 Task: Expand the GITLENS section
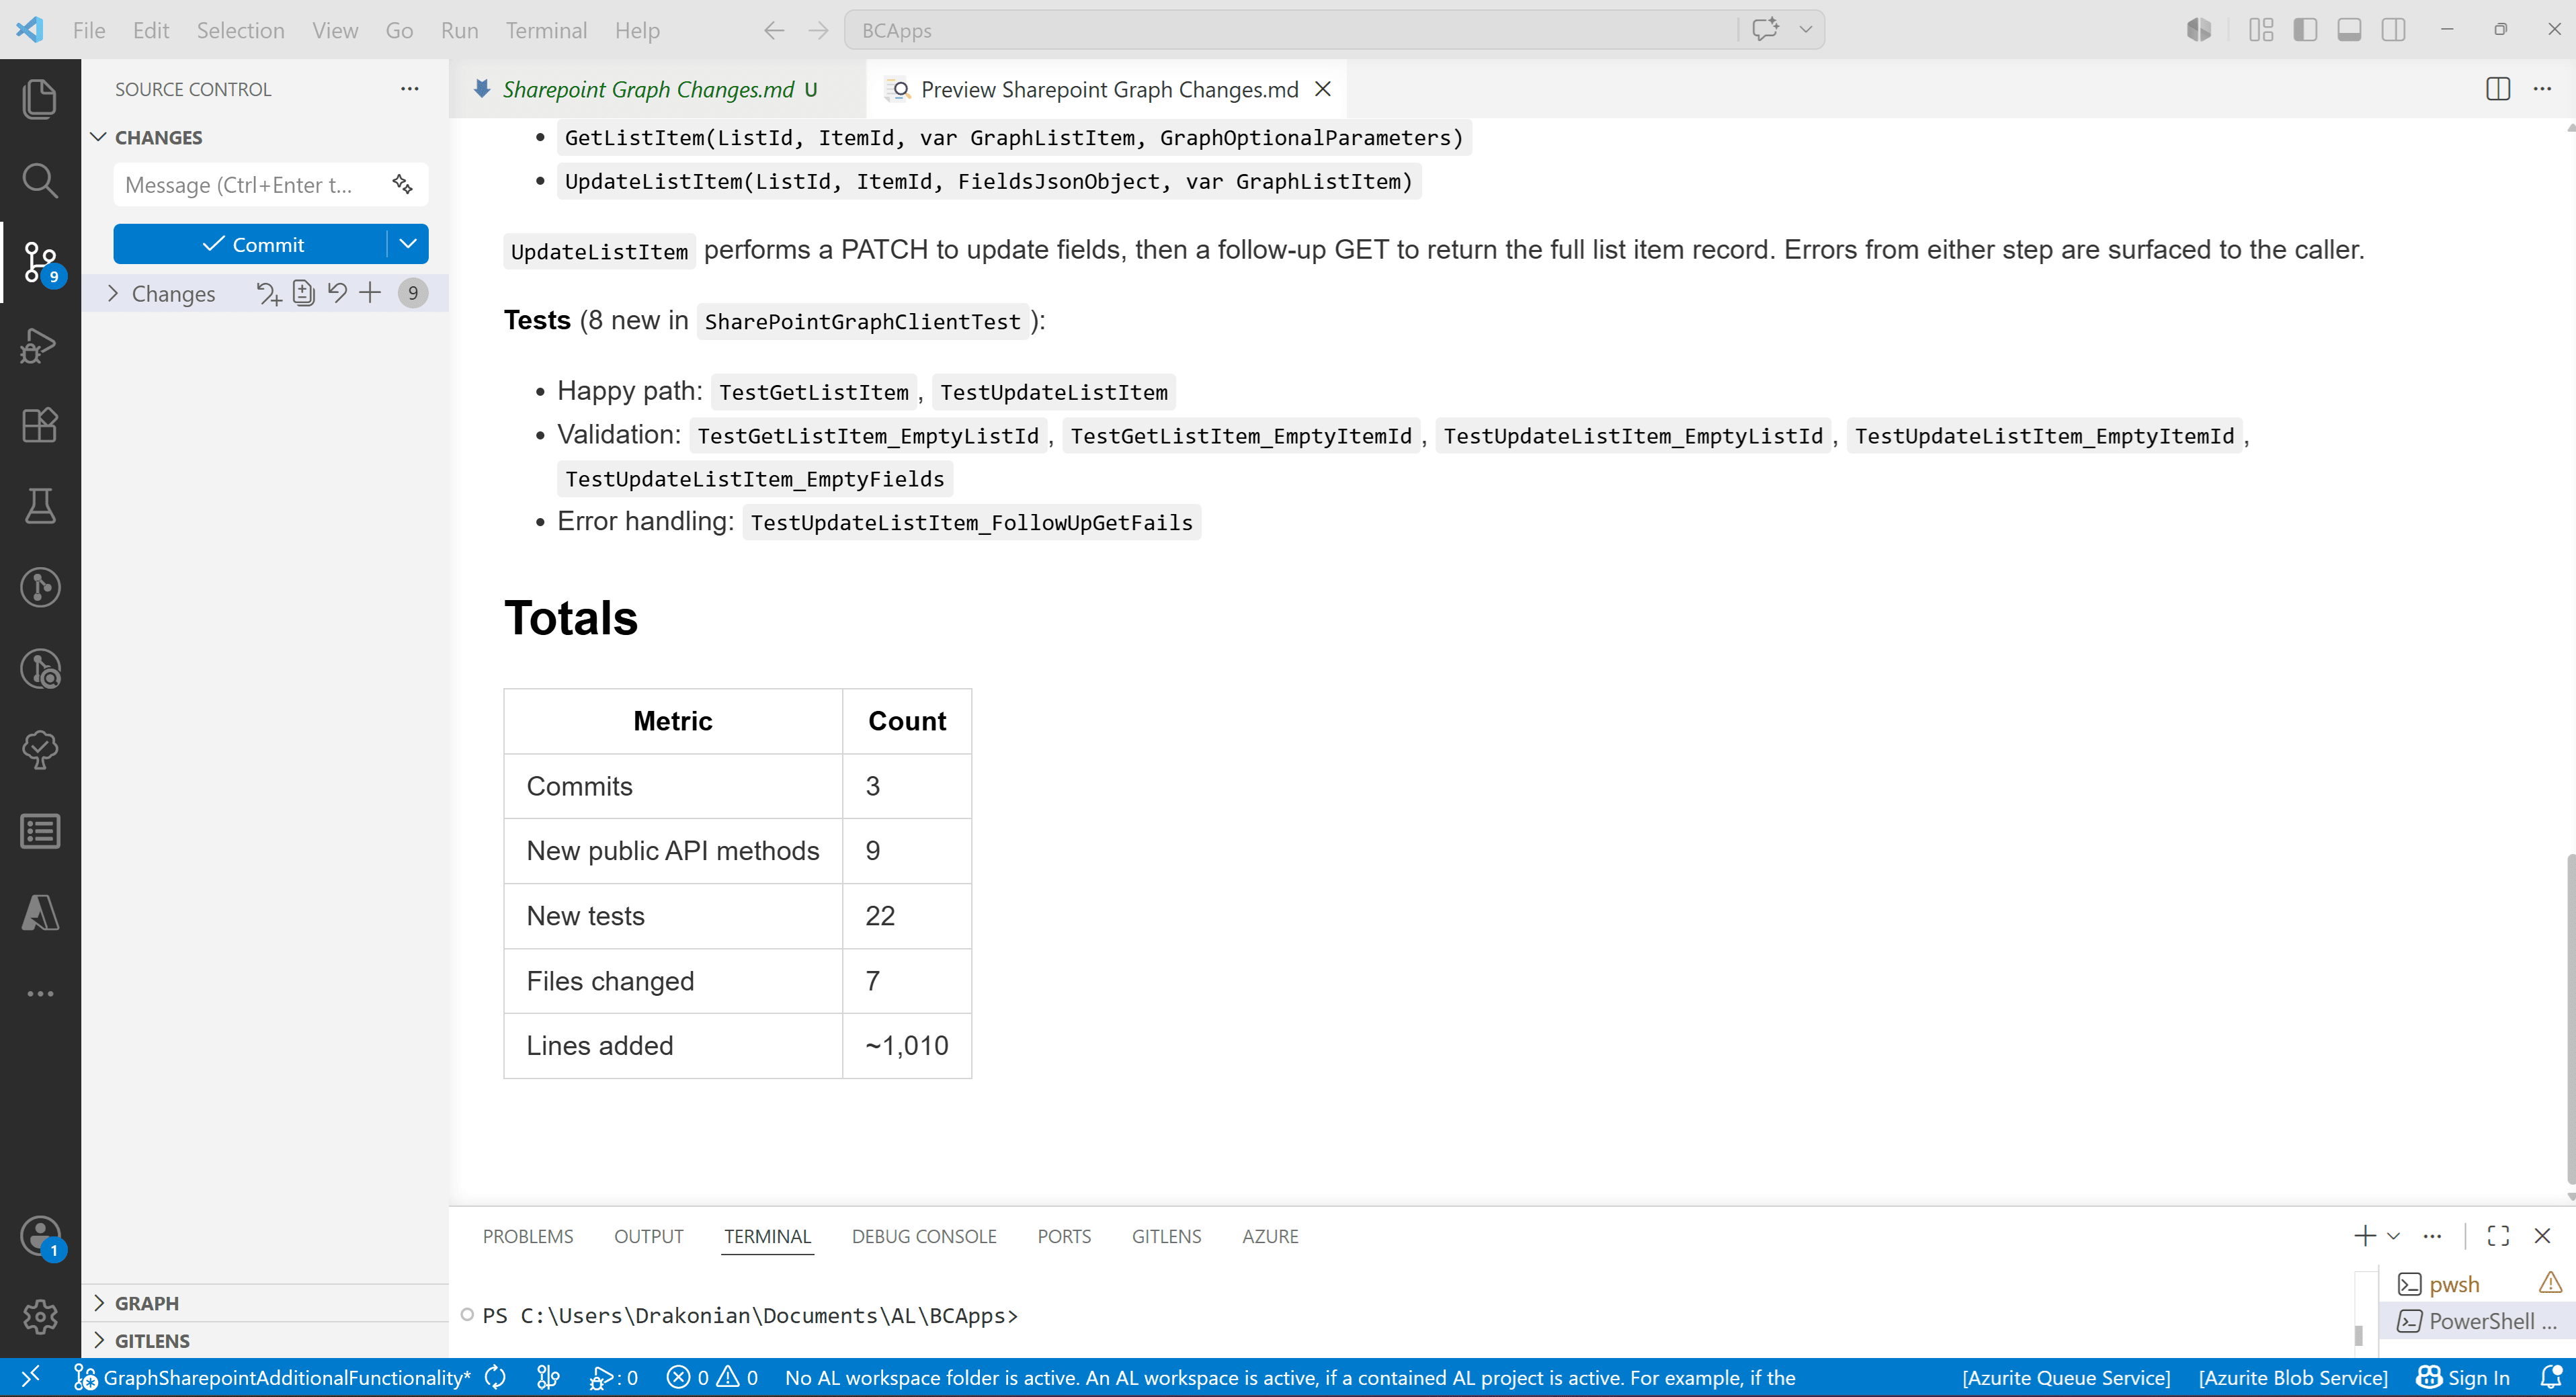99,1340
